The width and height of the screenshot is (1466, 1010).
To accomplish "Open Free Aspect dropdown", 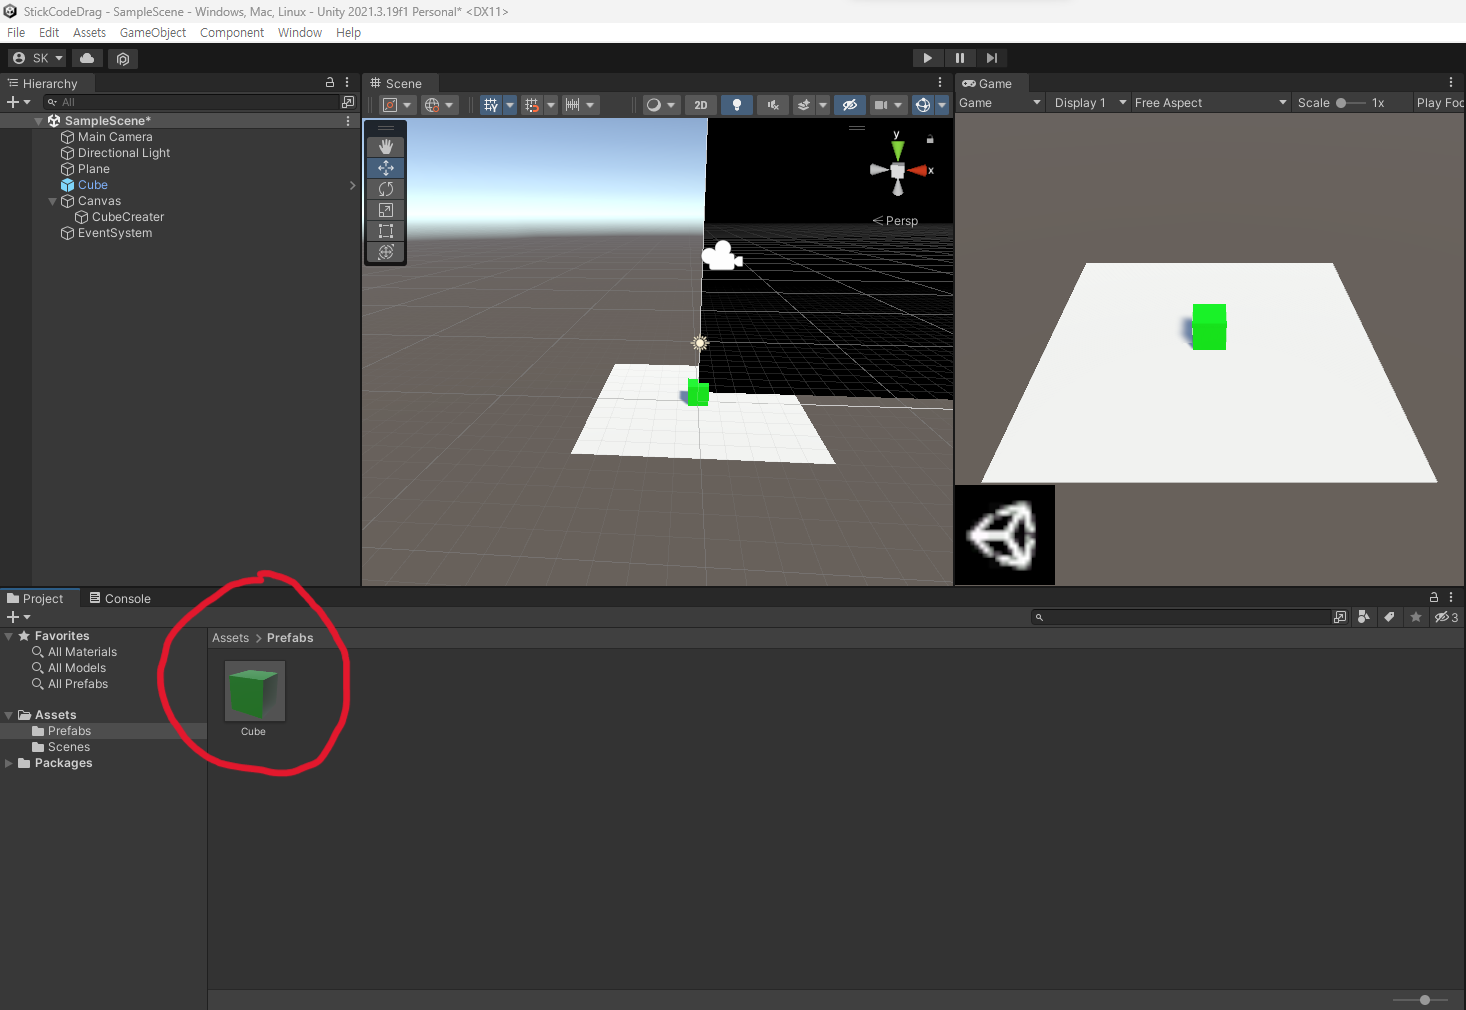I will click(x=1211, y=102).
